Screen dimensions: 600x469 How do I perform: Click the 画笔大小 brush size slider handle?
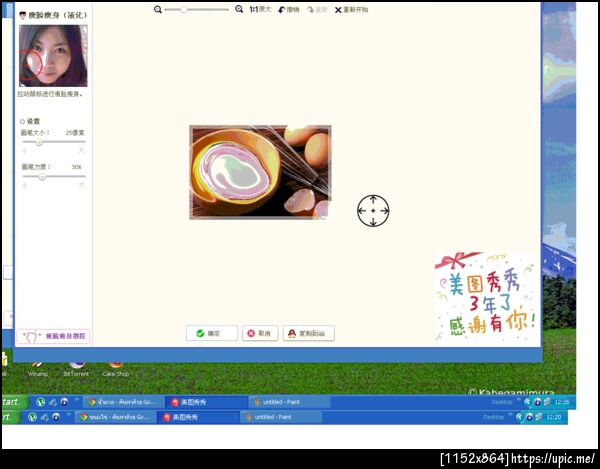pos(39,142)
